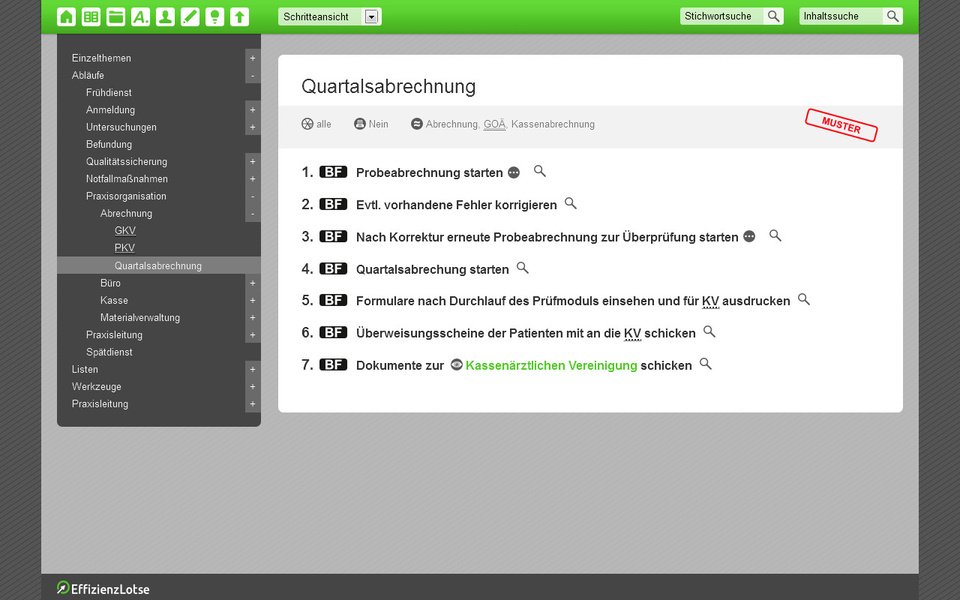
Task: Open the book/overview icon in toolbar
Action: [91, 17]
